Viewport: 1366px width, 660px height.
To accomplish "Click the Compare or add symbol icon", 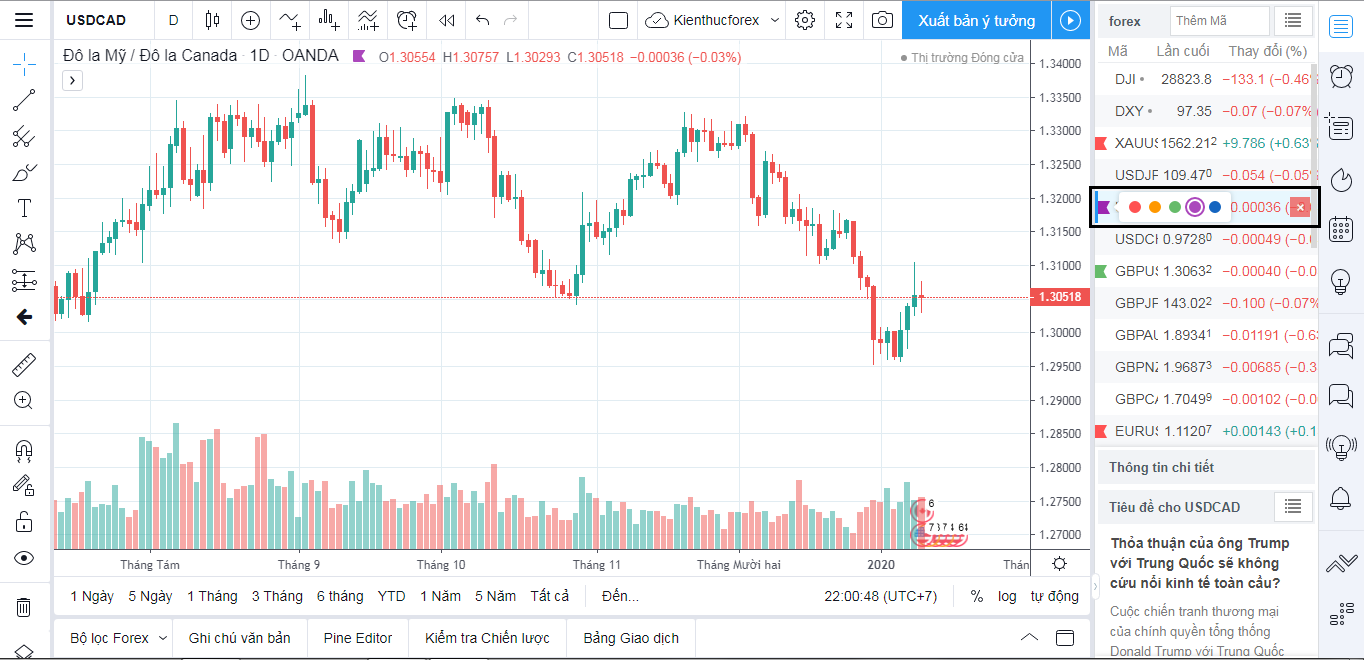I will [x=250, y=20].
